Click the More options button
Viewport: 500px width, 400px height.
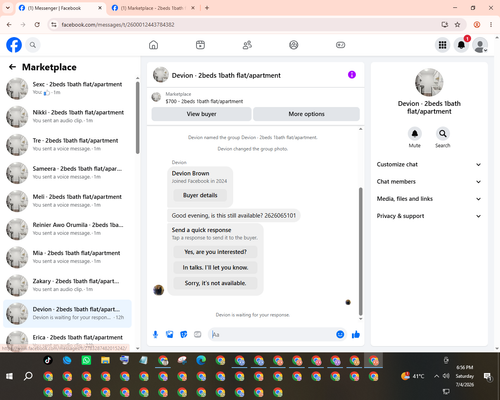coord(306,114)
